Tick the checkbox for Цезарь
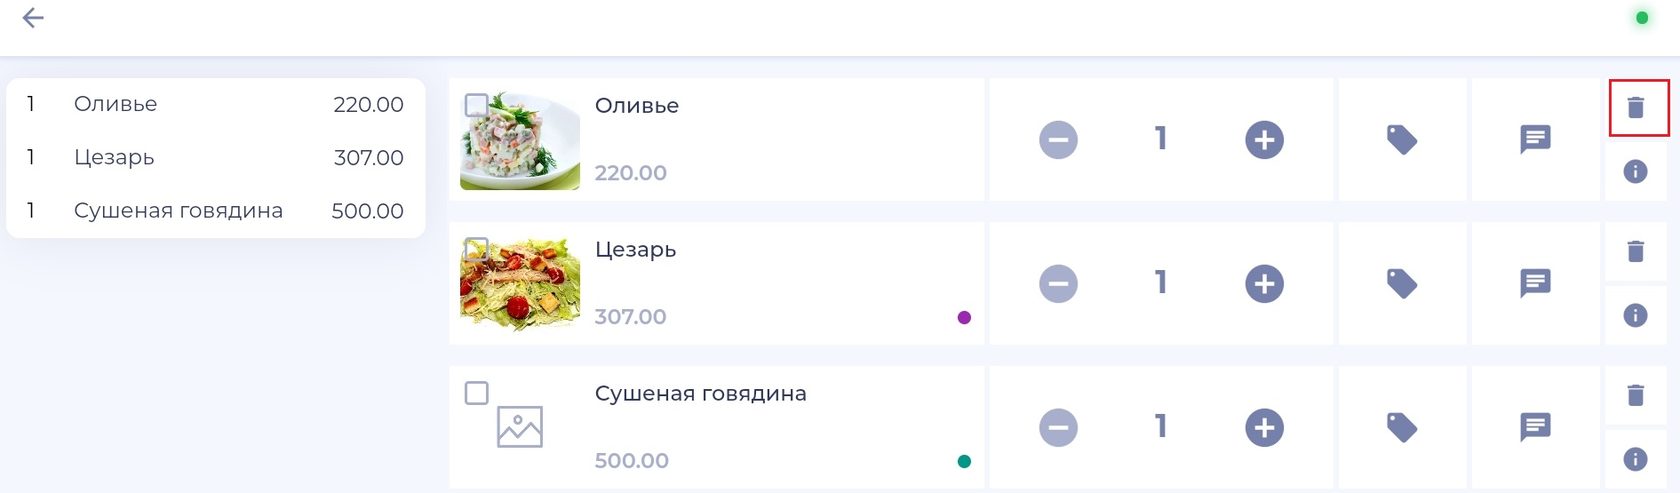1680x493 pixels. coord(477,249)
